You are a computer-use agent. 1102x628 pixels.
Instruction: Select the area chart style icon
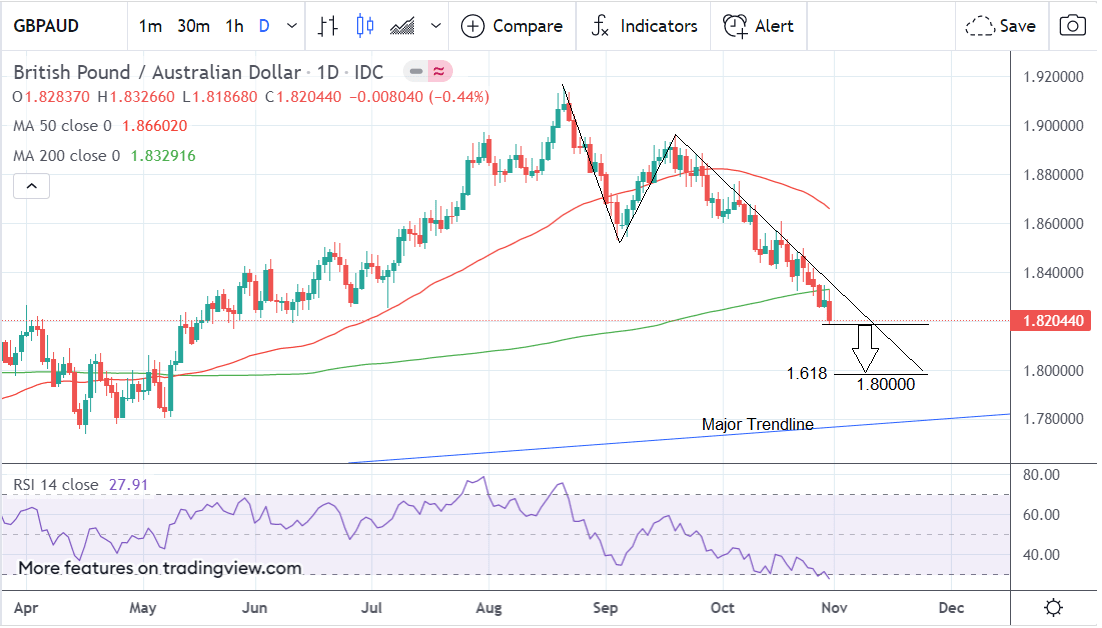point(403,26)
